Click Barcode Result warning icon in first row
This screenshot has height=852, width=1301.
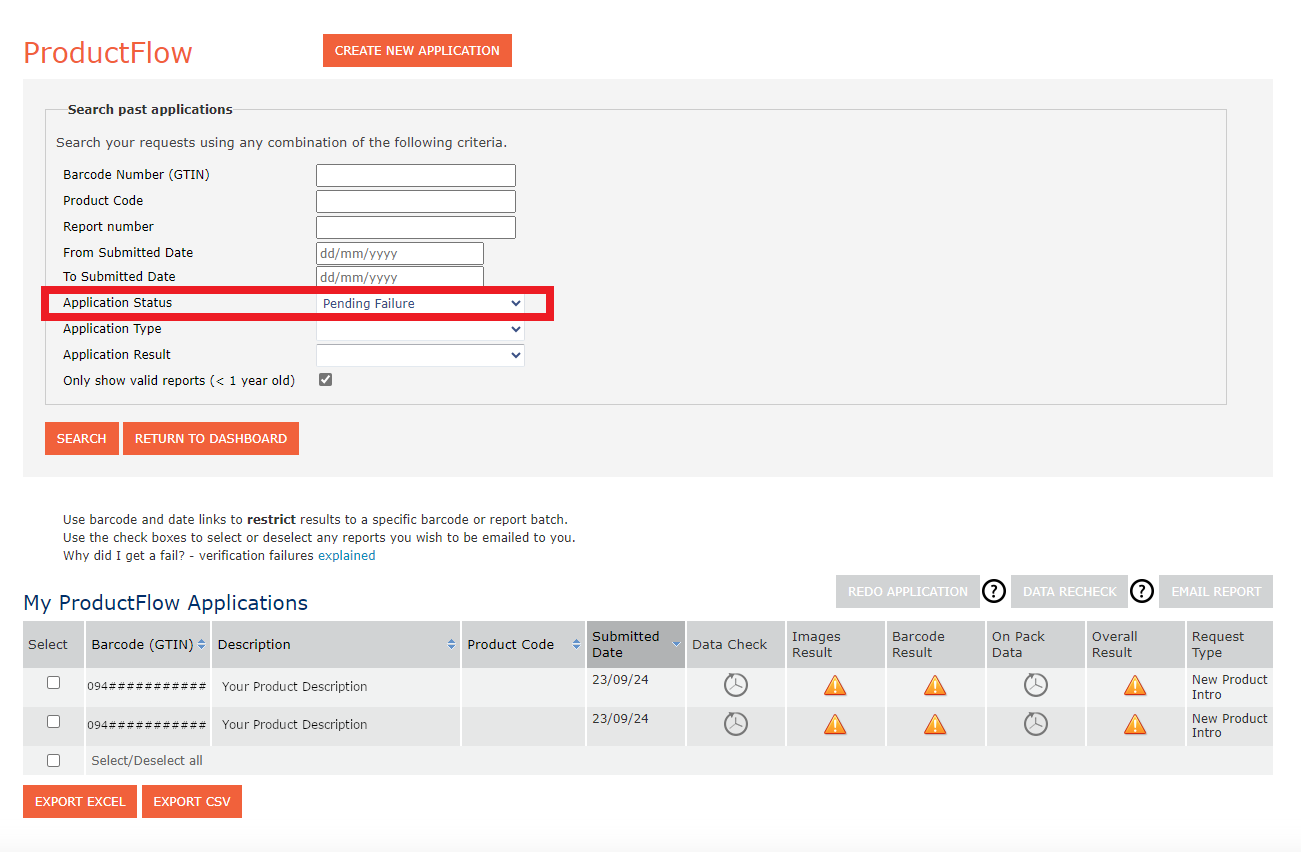[935, 686]
